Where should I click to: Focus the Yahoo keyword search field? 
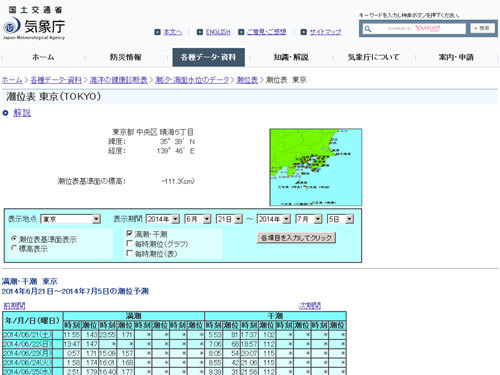[x=419, y=29]
